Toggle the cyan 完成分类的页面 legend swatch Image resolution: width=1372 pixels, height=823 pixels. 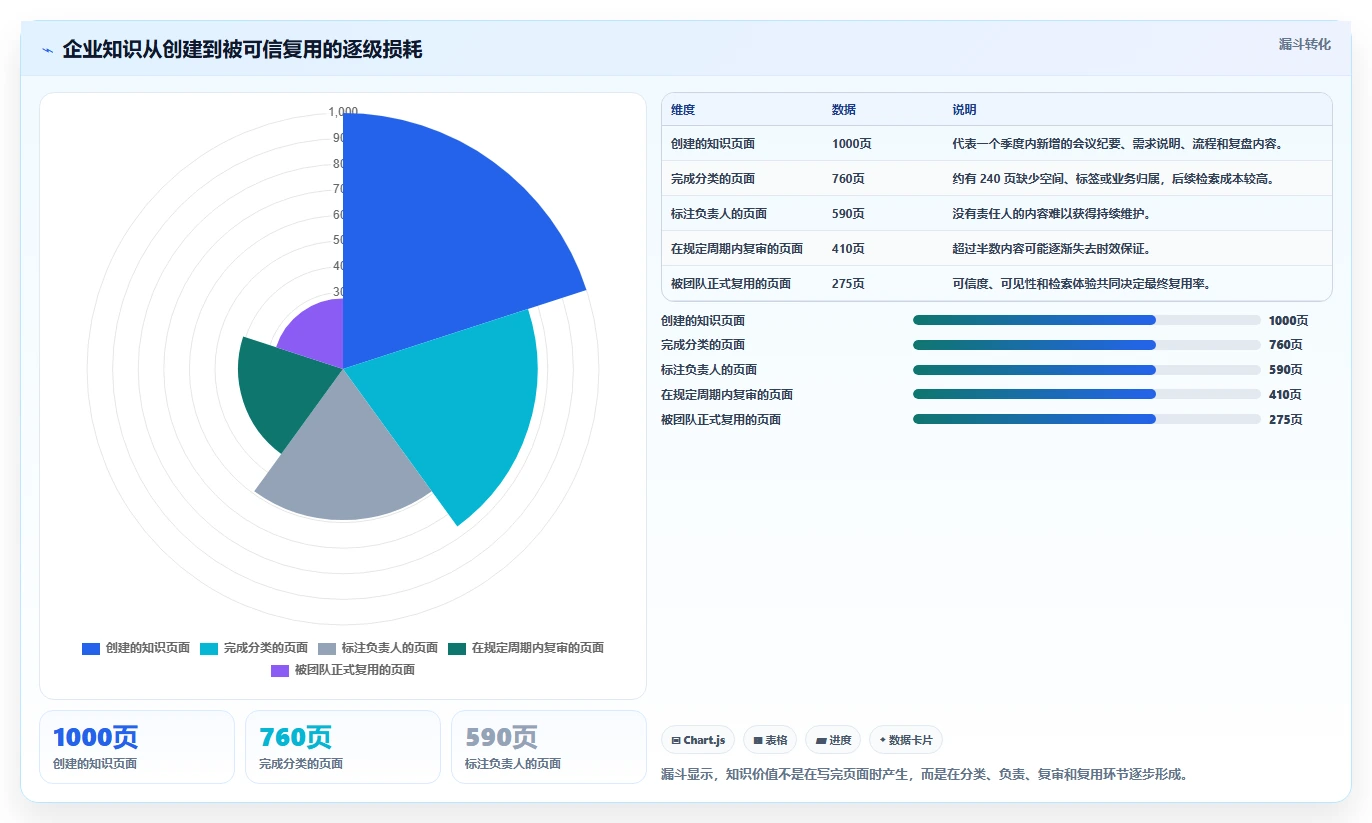[209, 648]
